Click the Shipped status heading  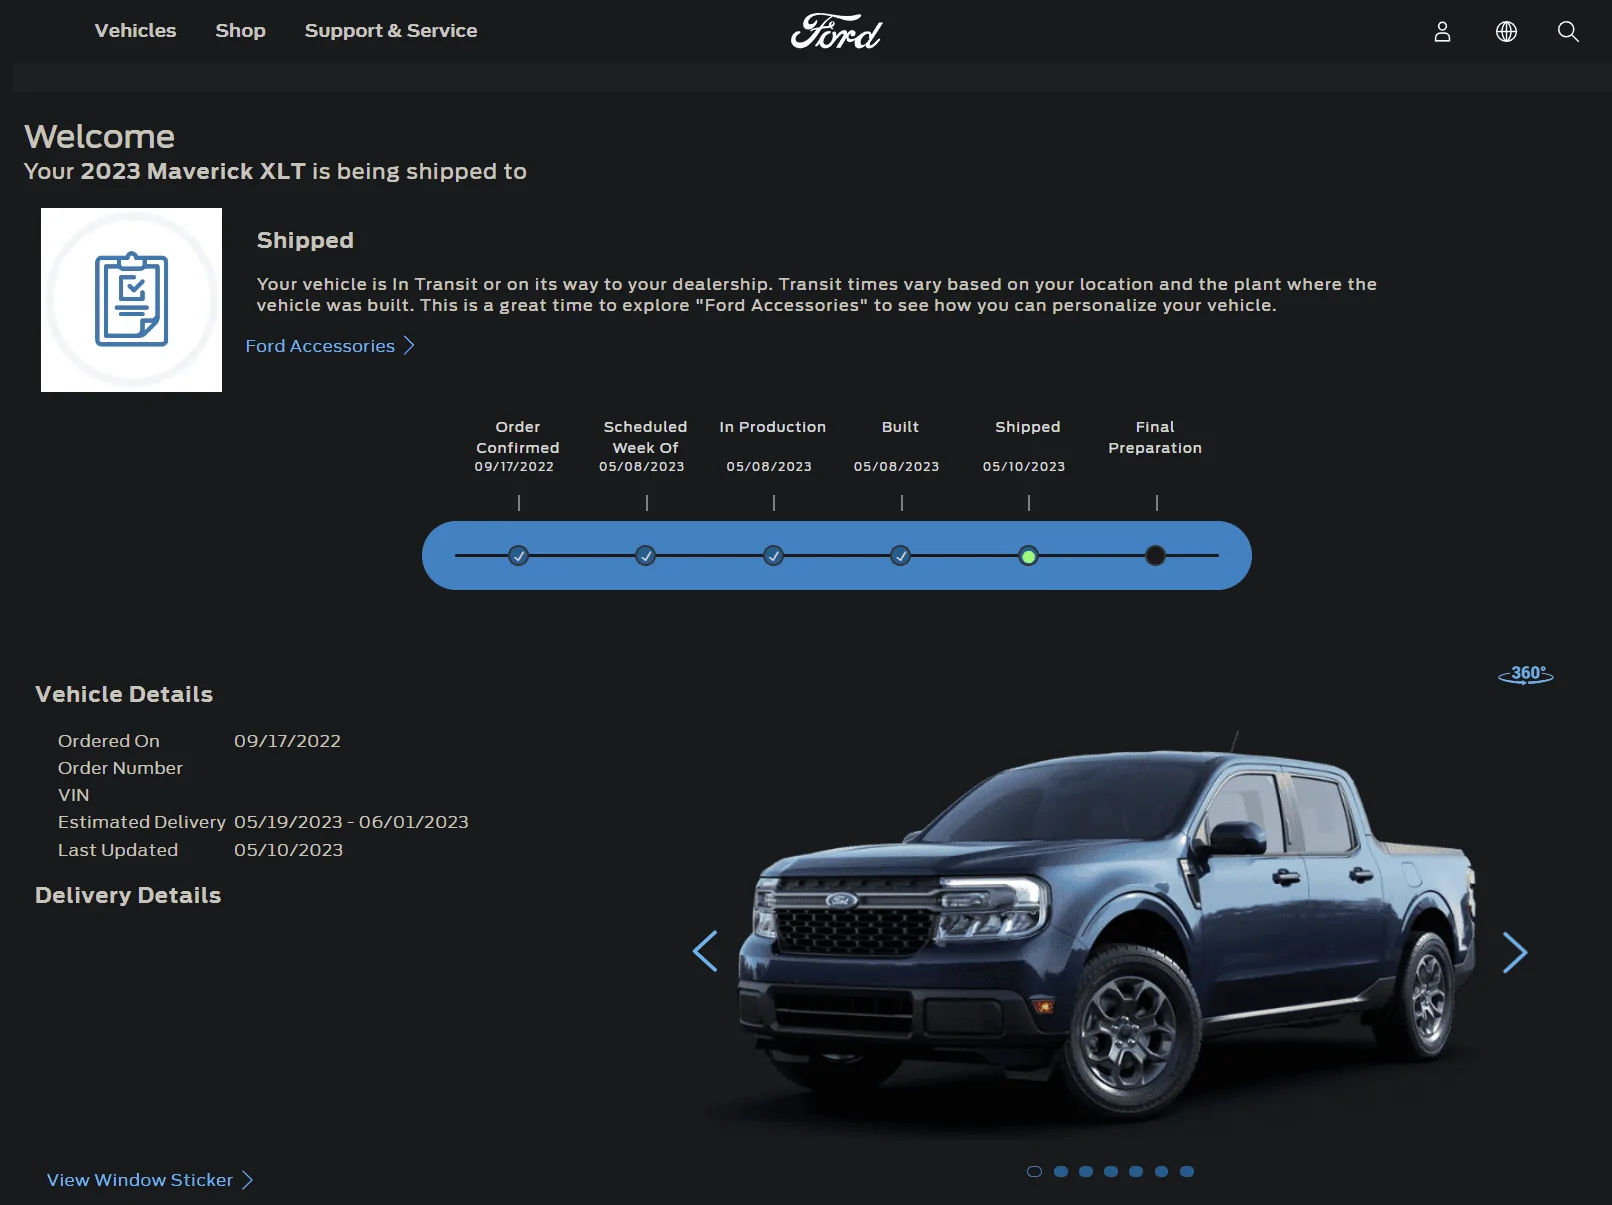click(x=305, y=240)
